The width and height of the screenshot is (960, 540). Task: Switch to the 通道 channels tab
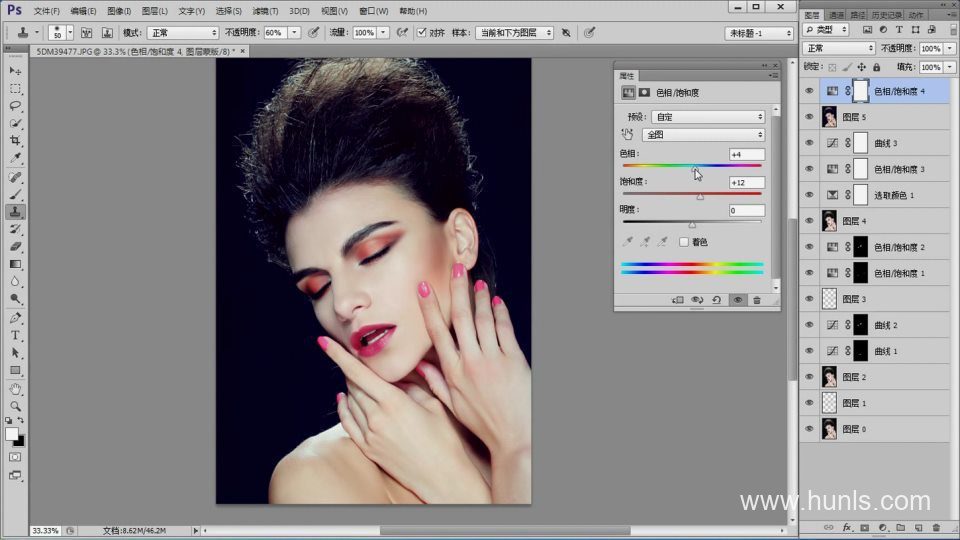pyautogui.click(x=836, y=15)
